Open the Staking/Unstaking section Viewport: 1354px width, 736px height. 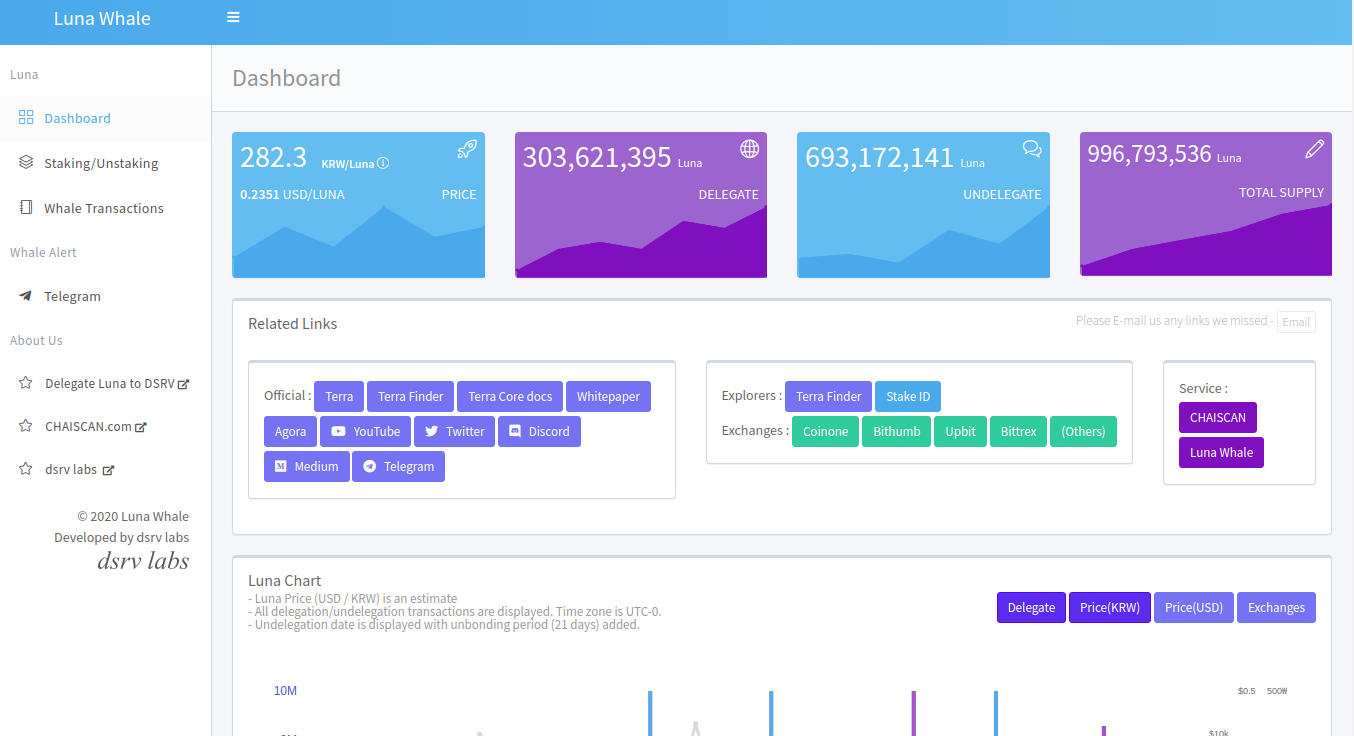(99, 162)
